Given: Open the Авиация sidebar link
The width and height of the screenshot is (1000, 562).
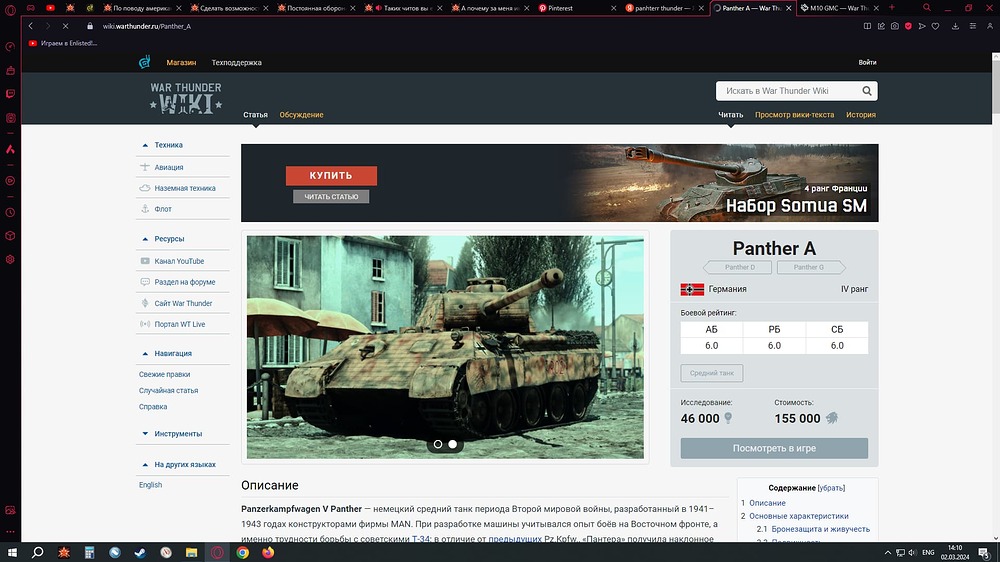Looking at the screenshot, I should pos(168,167).
